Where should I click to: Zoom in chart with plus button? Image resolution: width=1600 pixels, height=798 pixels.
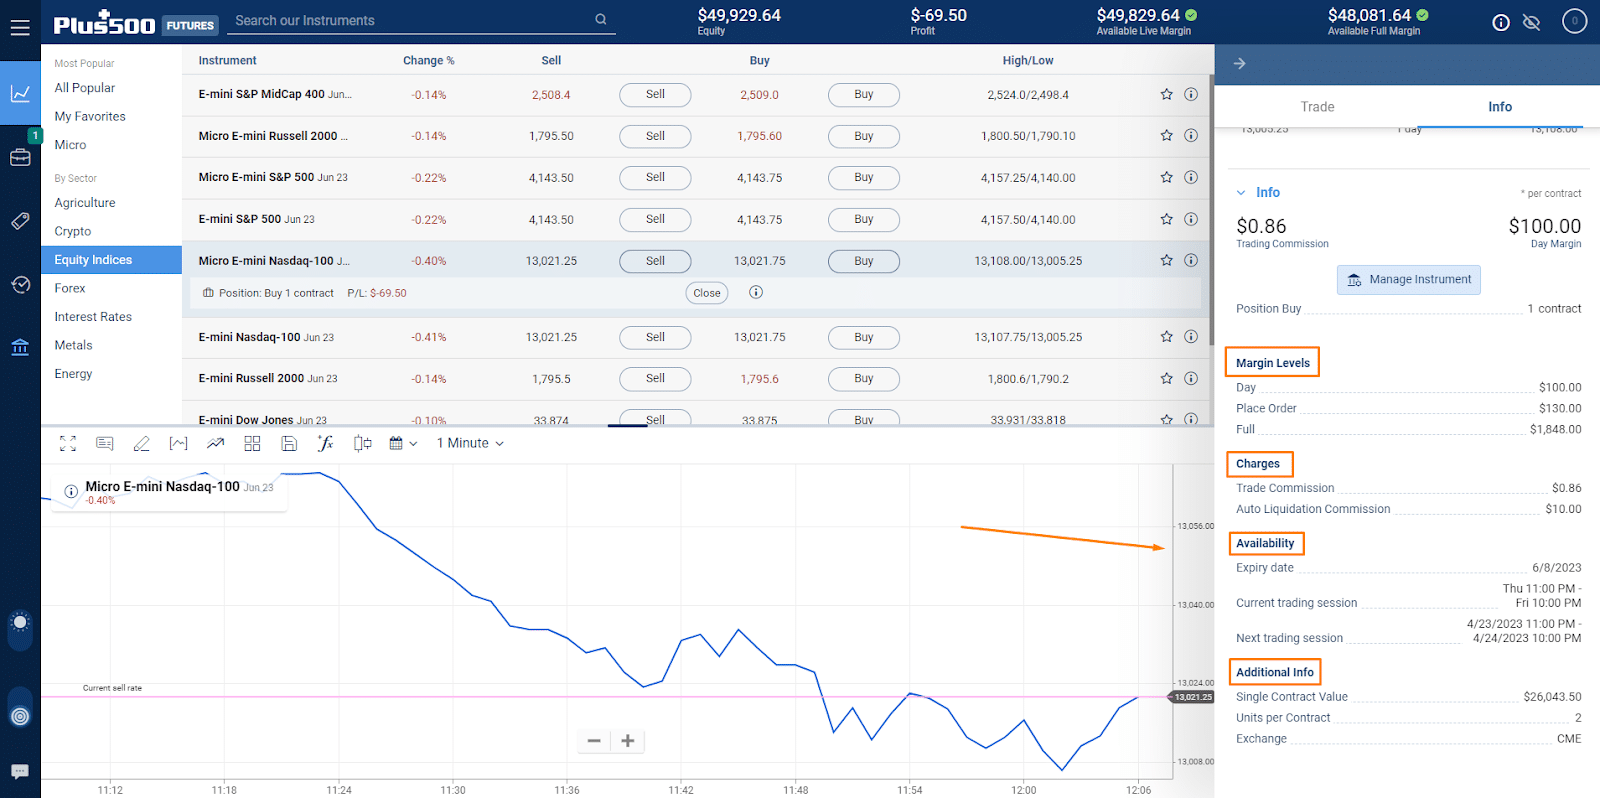628,741
